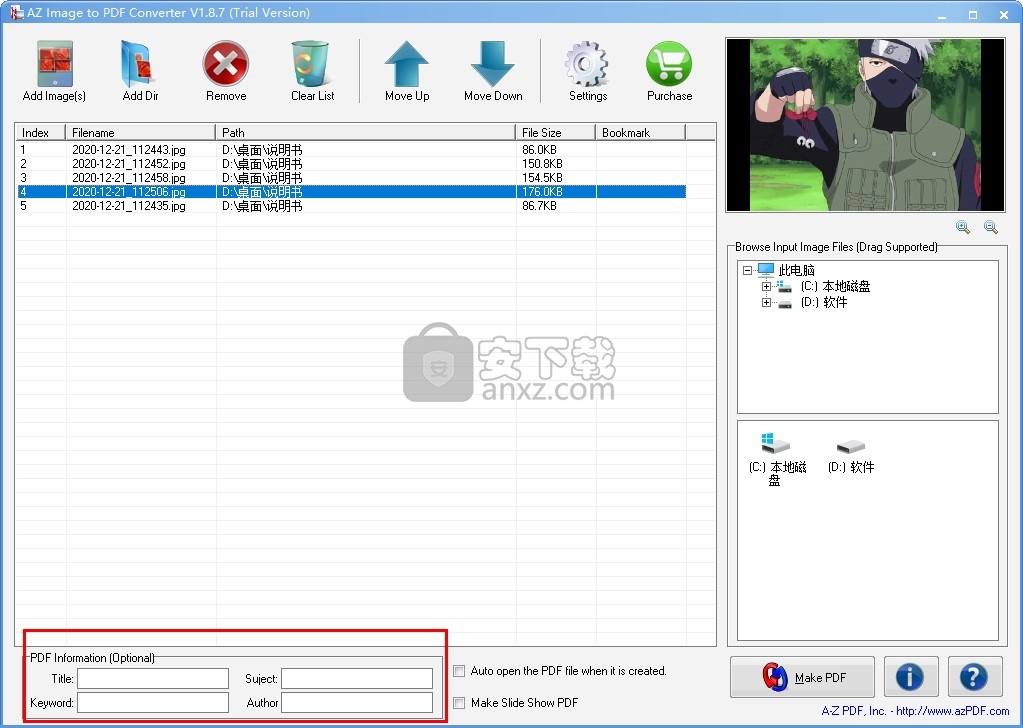Viewport: 1023px width, 728px height.
Task: Select (D:) 软件 label in tree
Action: click(x=824, y=303)
